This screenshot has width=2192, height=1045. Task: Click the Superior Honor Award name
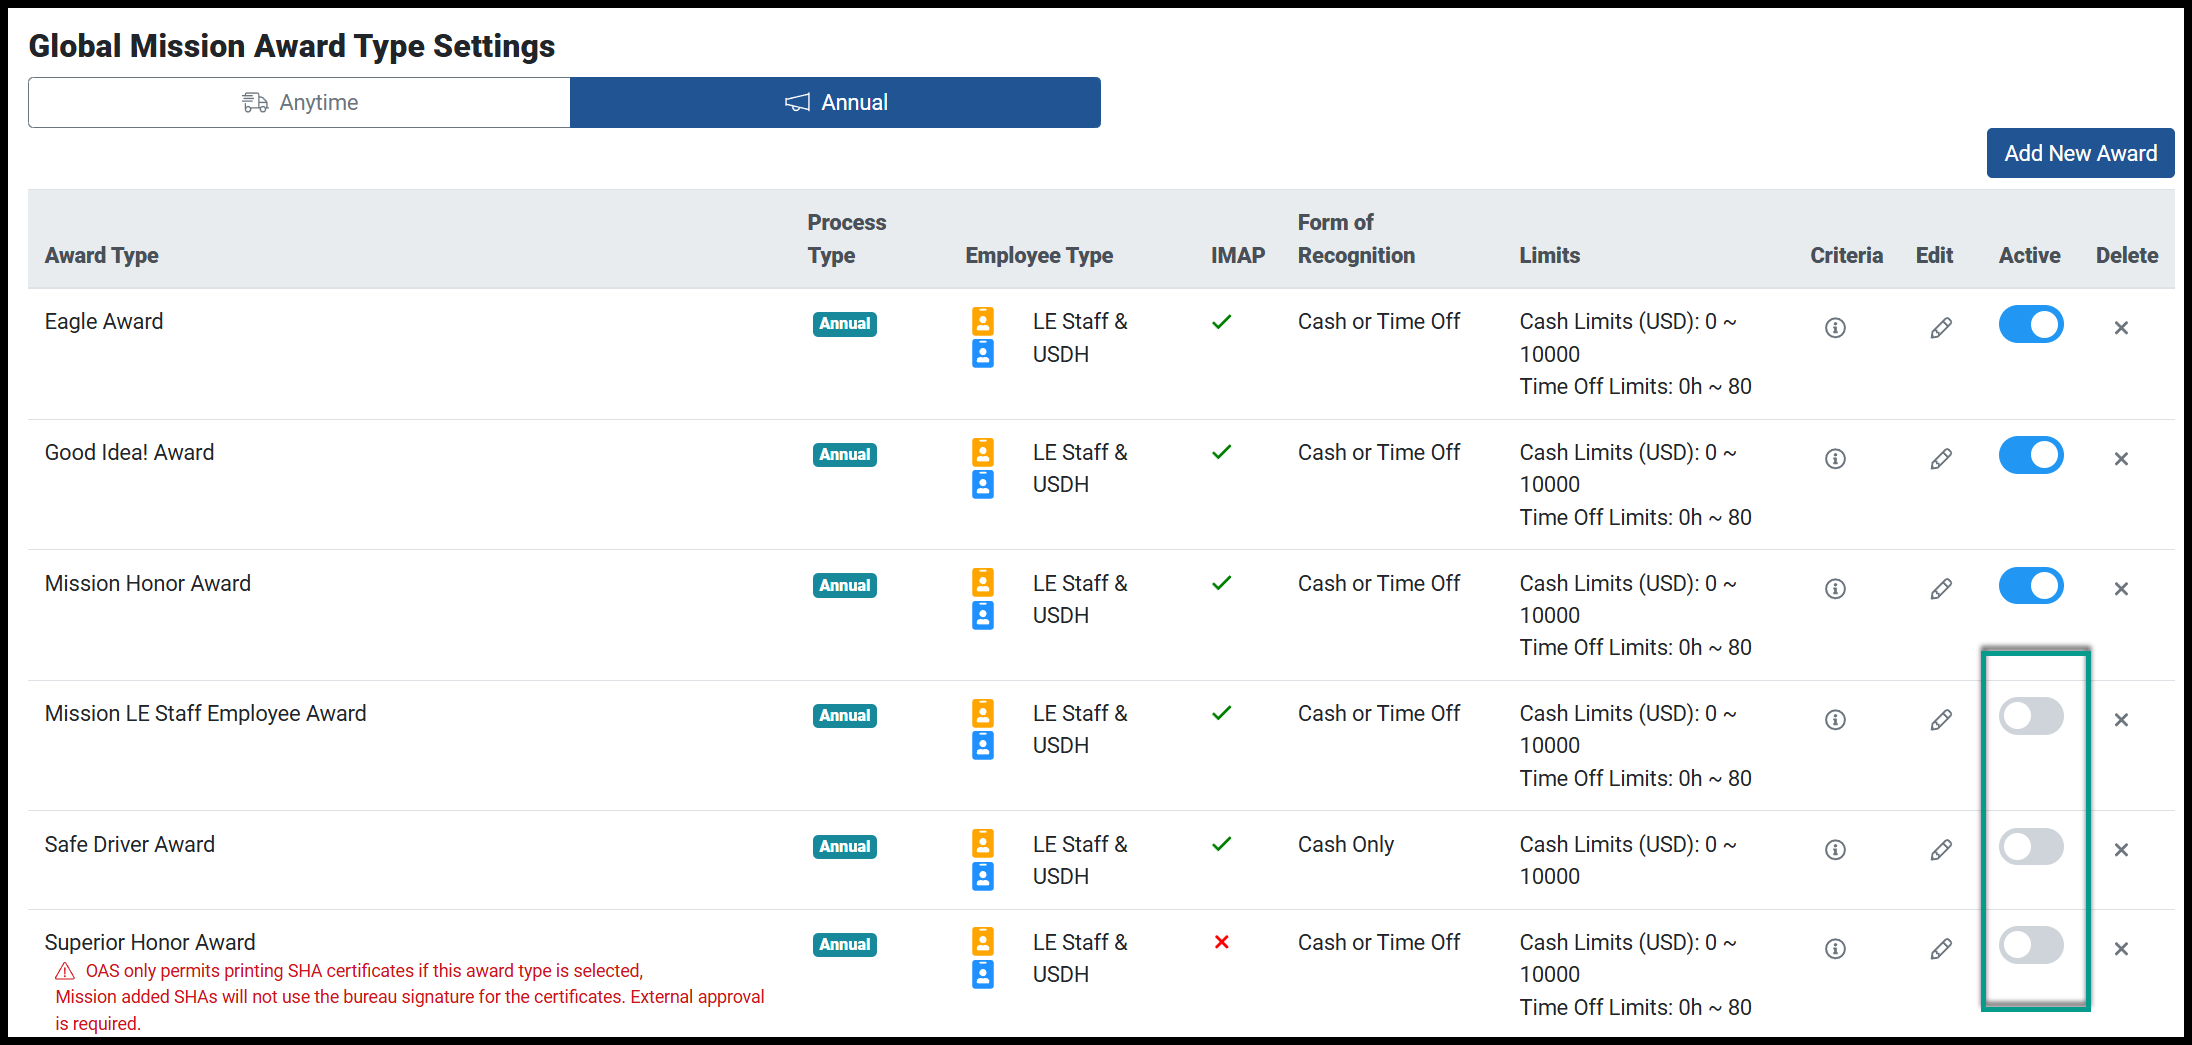(x=150, y=942)
